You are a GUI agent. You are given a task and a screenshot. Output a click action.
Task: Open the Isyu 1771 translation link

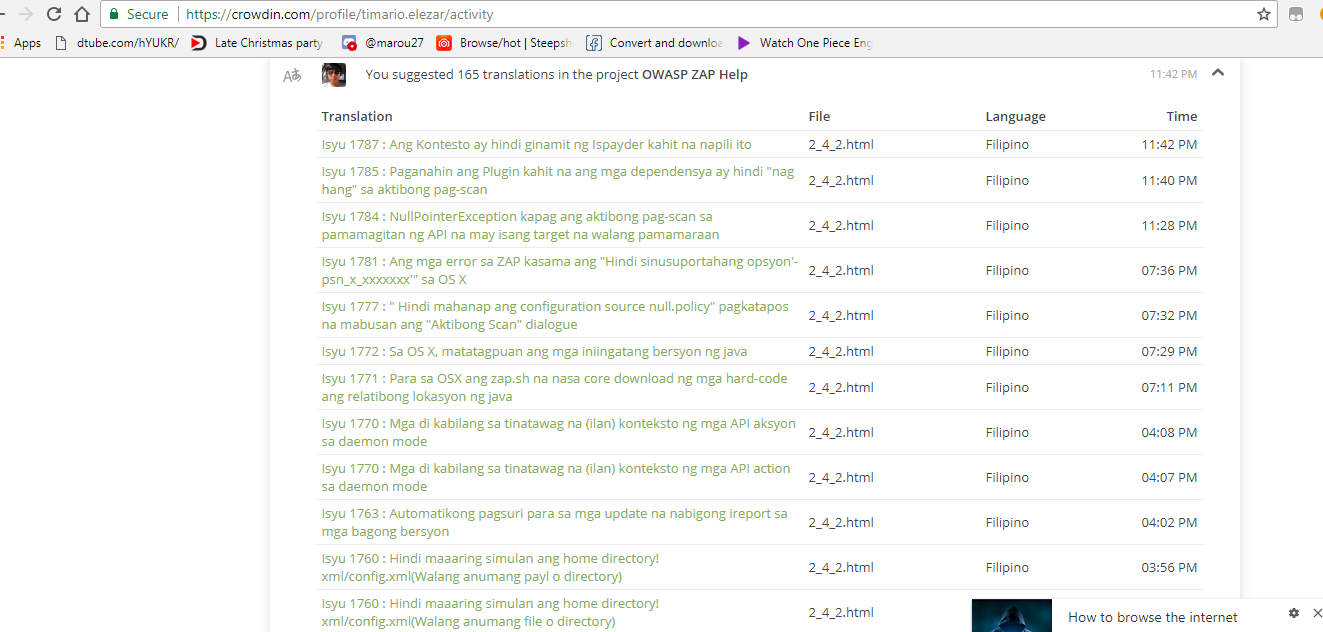(x=554, y=387)
